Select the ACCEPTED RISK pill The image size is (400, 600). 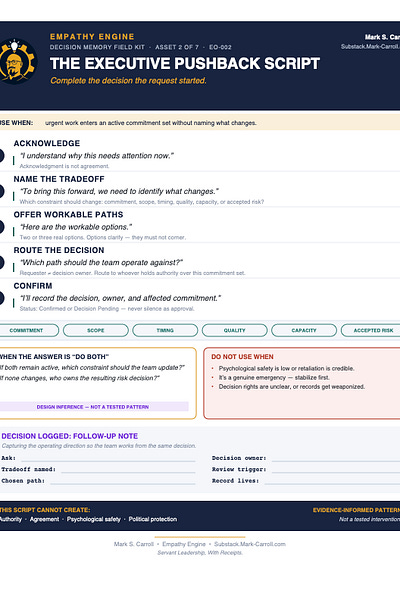[x=371, y=330]
